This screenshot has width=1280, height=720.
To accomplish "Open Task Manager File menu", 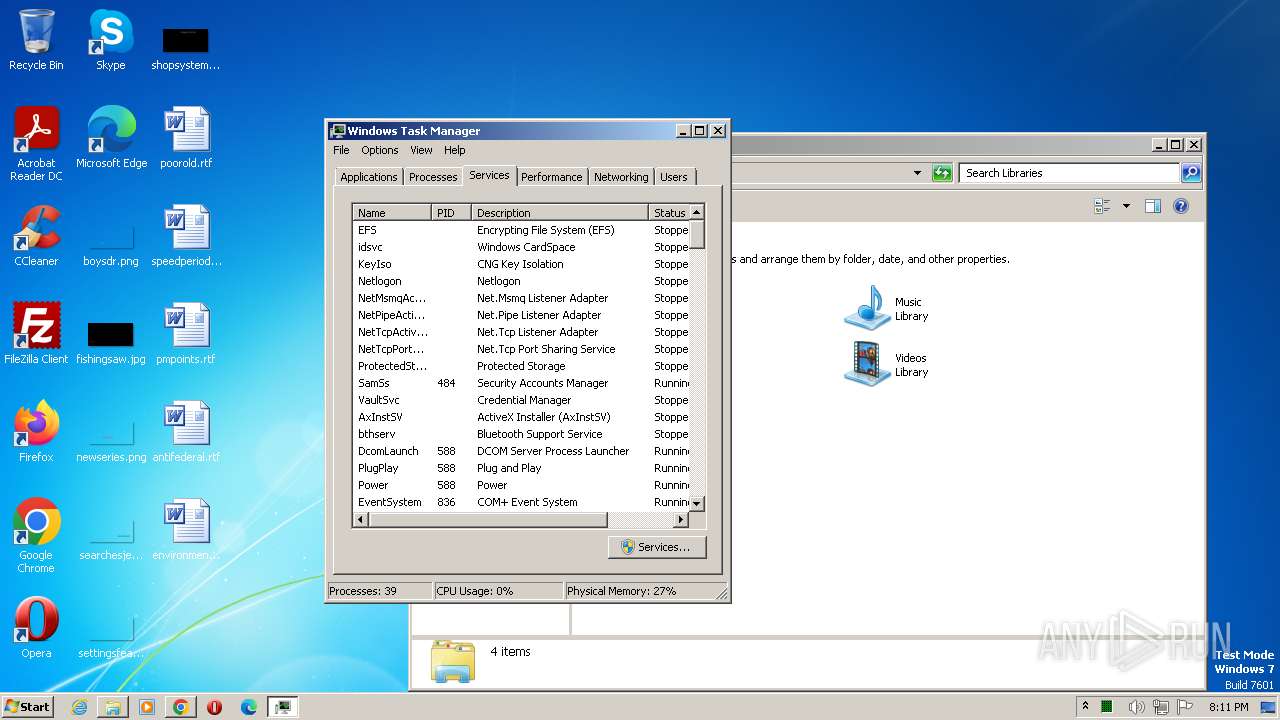I will point(341,150).
